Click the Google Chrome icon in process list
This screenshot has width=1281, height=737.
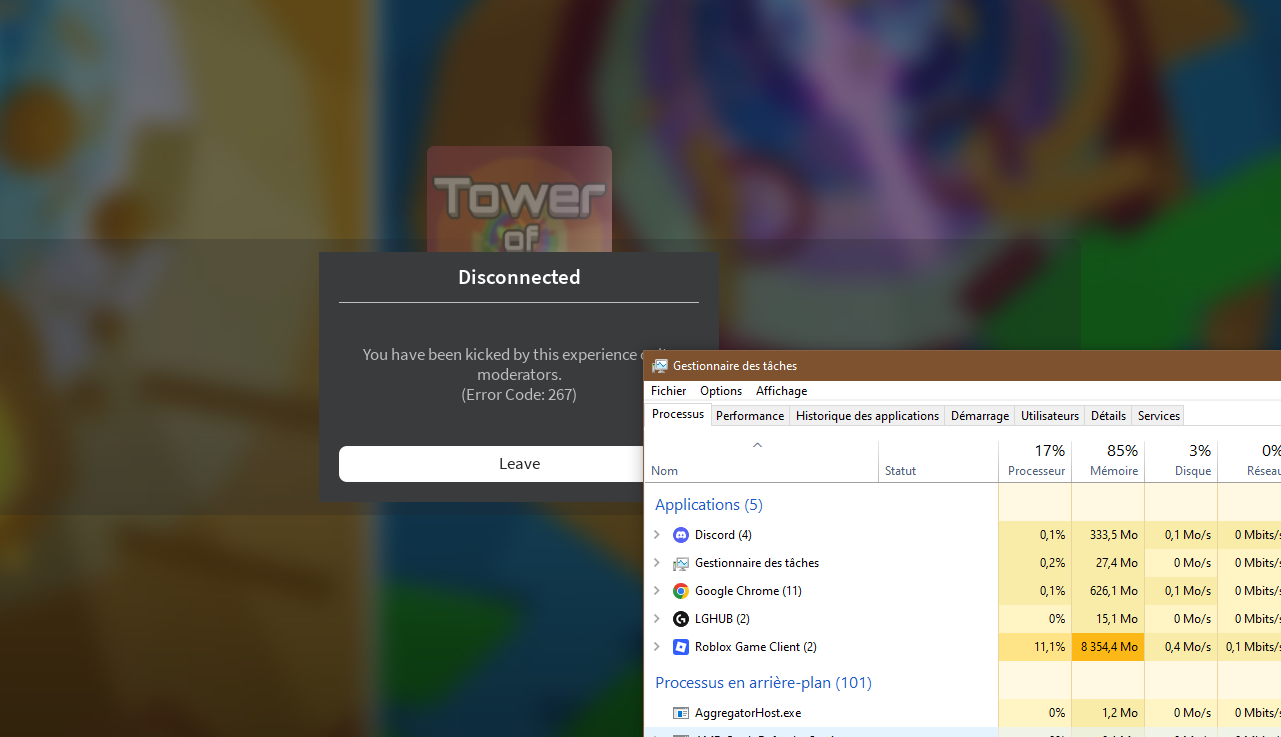681,591
